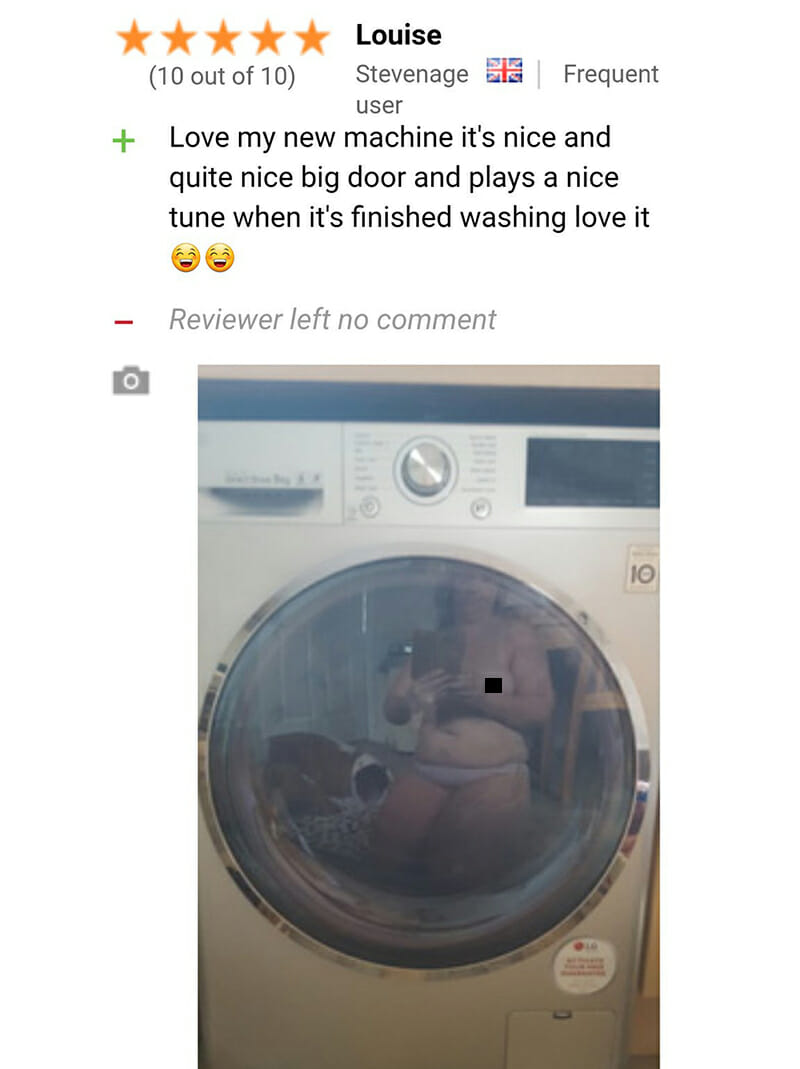Click the grey camera photo icon

(x=131, y=380)
